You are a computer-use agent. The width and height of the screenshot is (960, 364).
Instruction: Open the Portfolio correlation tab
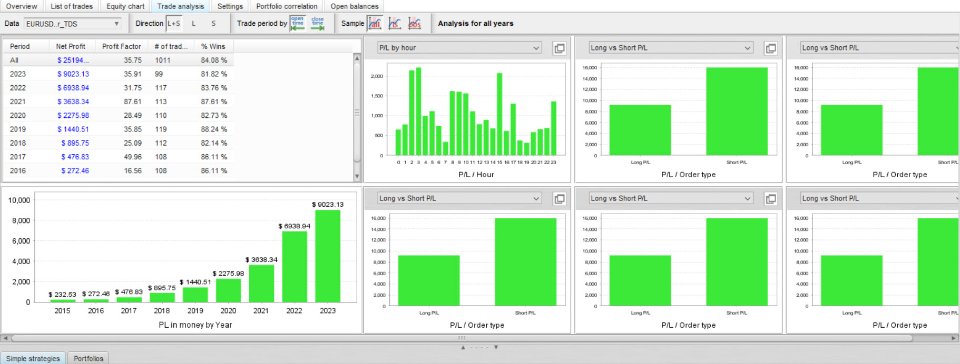pyautogui.click(x=287, y=6)
